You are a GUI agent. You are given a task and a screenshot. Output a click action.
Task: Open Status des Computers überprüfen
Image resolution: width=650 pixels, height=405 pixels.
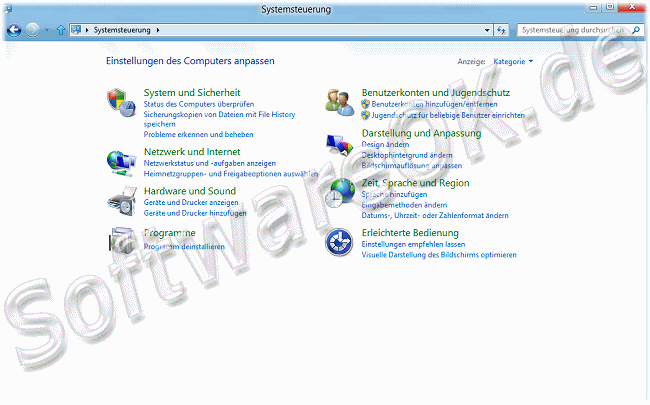199,104
